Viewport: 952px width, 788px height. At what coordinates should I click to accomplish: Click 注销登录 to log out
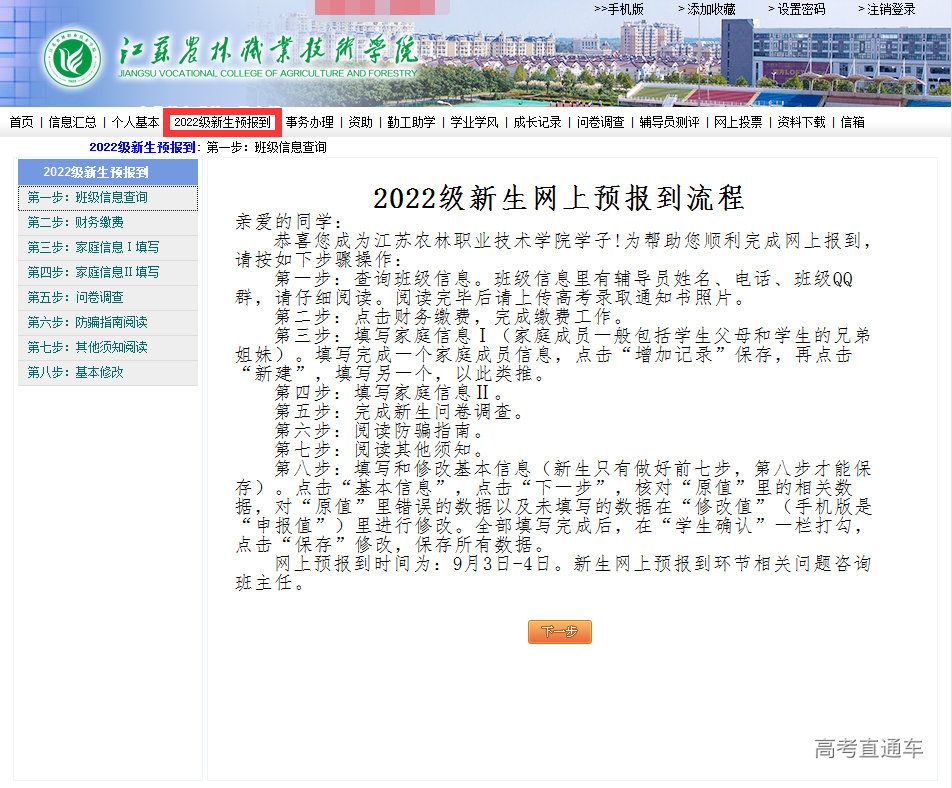889,9
